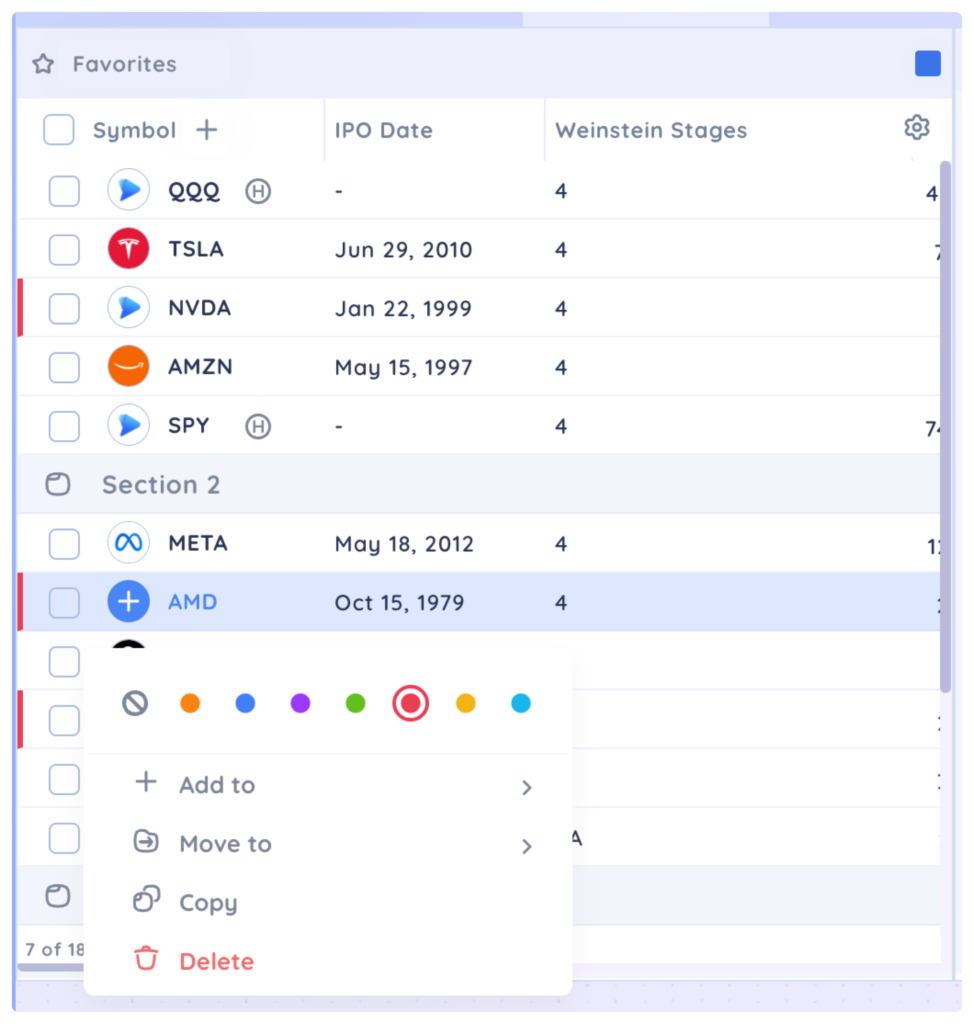Sort by Weinstein Stages column header

coord(651,130)
